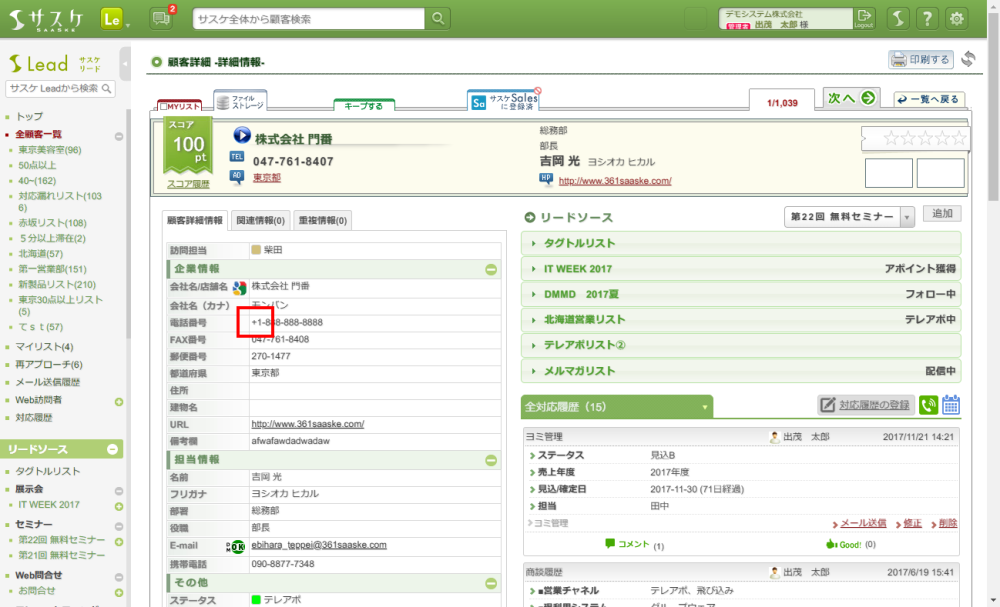Click the green phone call icon
The width and height of the screenshot is (1000, 607).
coord(929,405)
